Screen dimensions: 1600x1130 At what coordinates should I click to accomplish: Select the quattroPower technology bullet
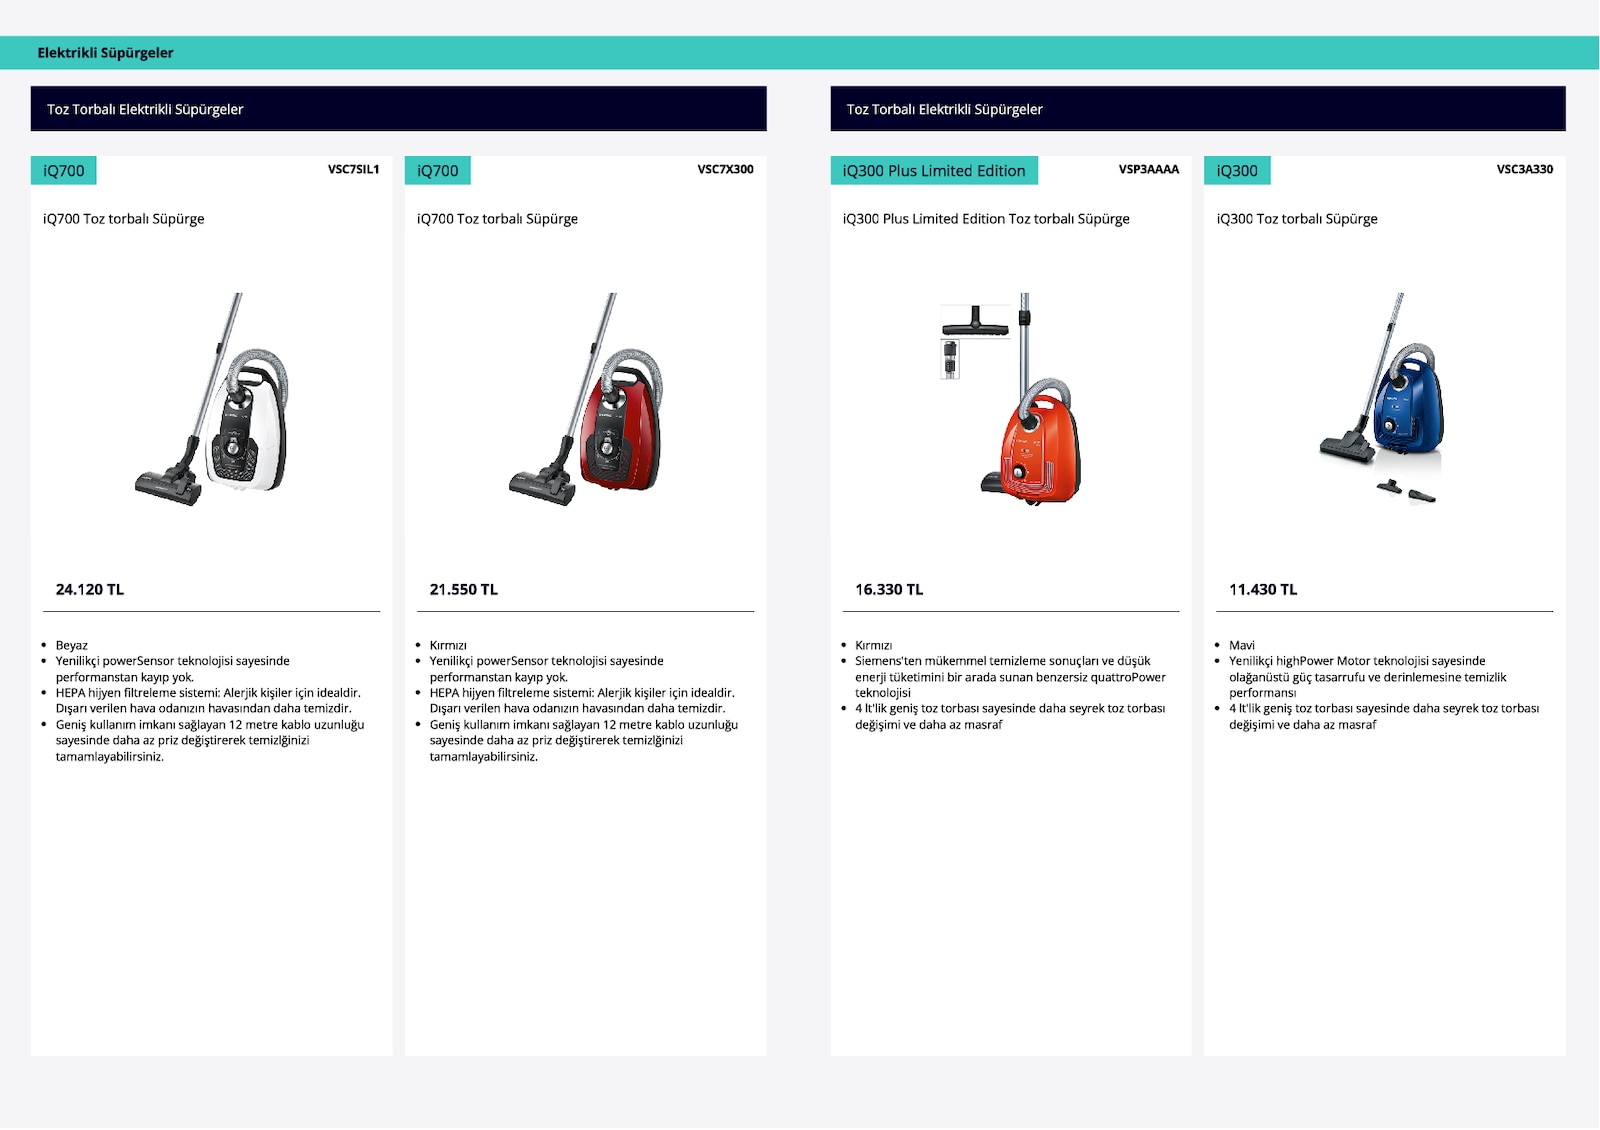pyautogui.click(x=1010, y=677)
